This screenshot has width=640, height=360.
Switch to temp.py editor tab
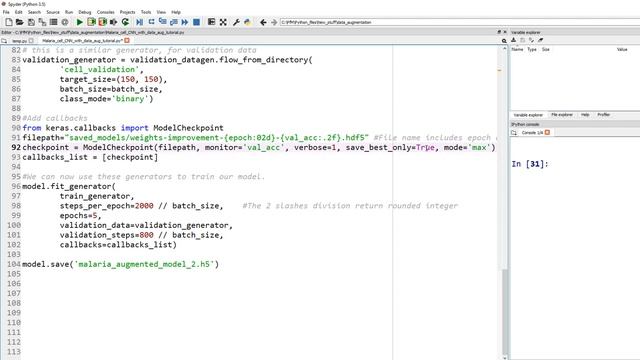tap(19, 41)
